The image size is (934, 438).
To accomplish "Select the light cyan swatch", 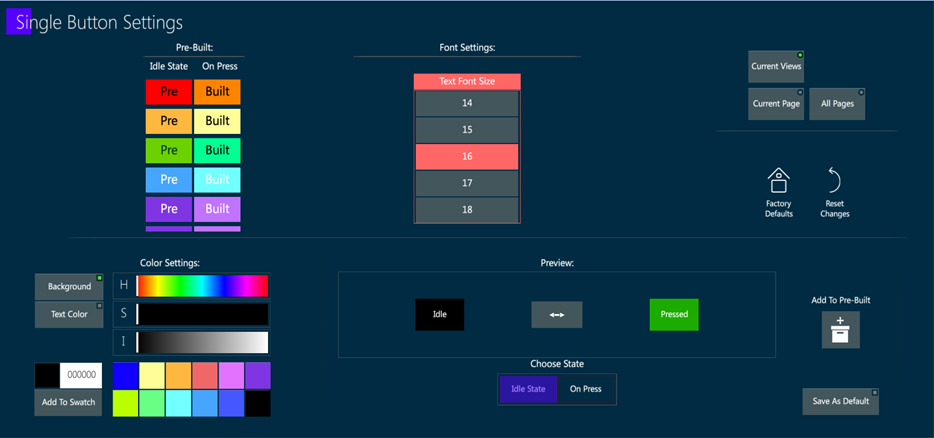I will click(179, 403).
